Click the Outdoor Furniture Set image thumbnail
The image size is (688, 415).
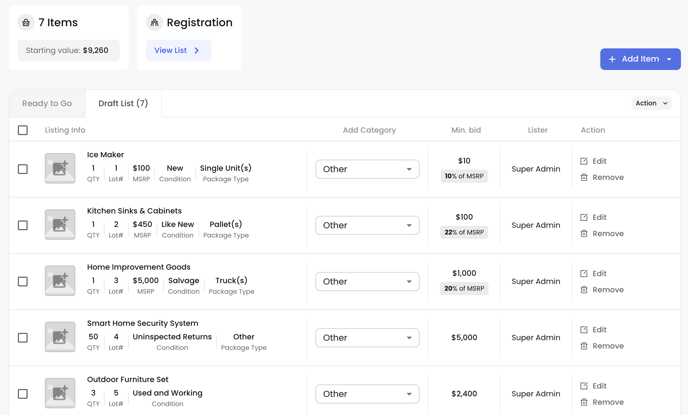pyautogui.click(x=60, y=393)
